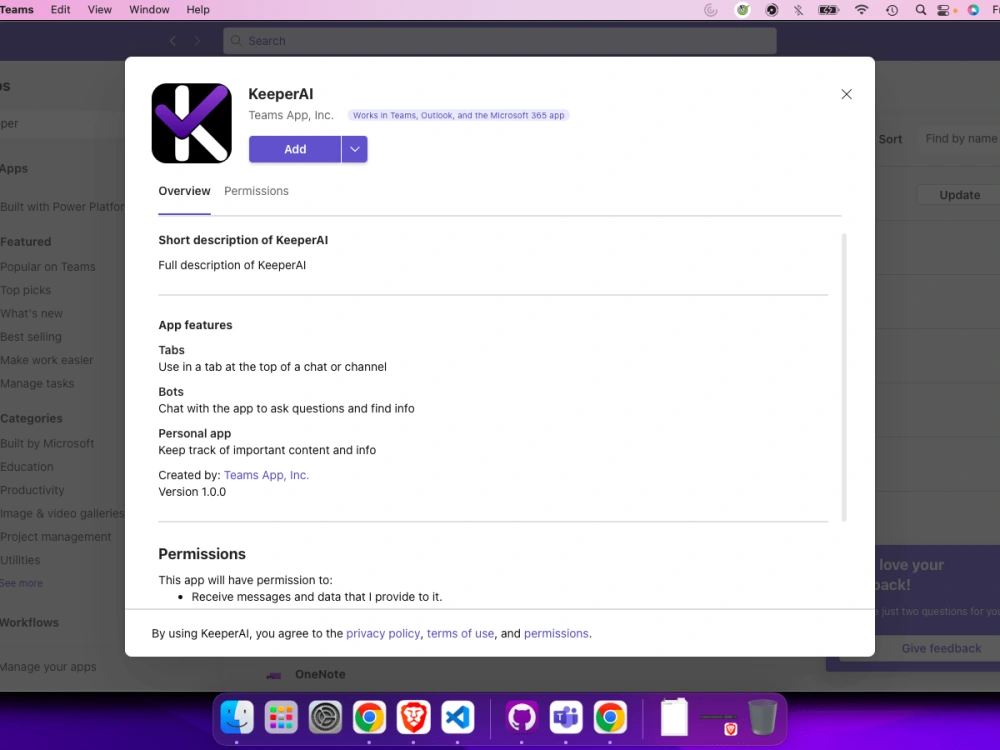Open Visual Studio Code from the Dock
The image size is (1000, 750).
pos(457,717)
